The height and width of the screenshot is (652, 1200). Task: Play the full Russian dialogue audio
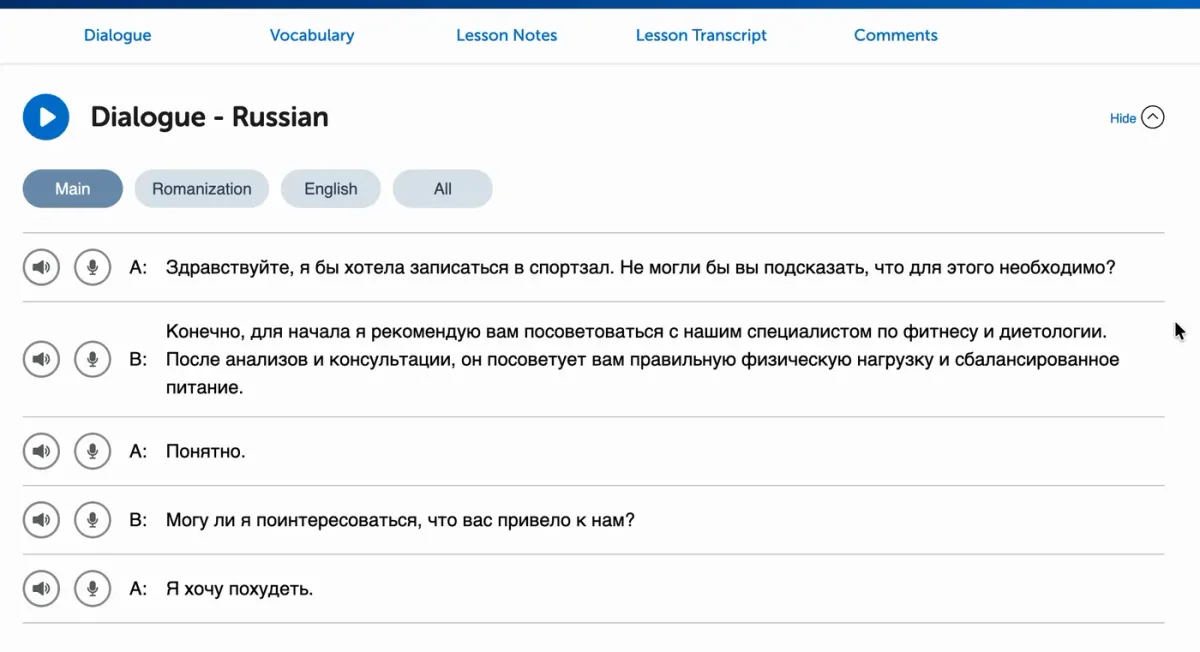(46, 117)
